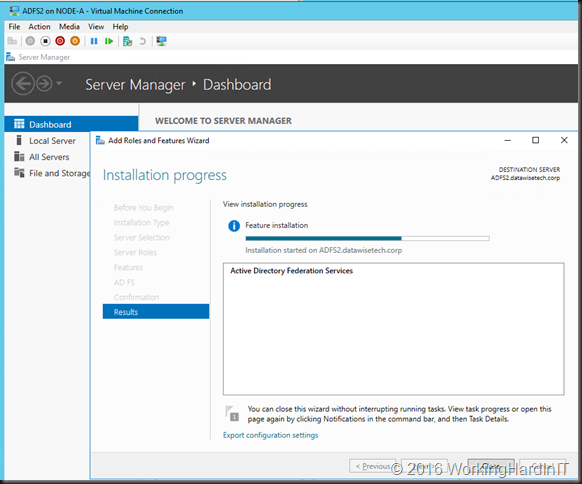The image size is (582, 484).
Task: Maximize the Add Roles wizard
Action: pos(535,140)
